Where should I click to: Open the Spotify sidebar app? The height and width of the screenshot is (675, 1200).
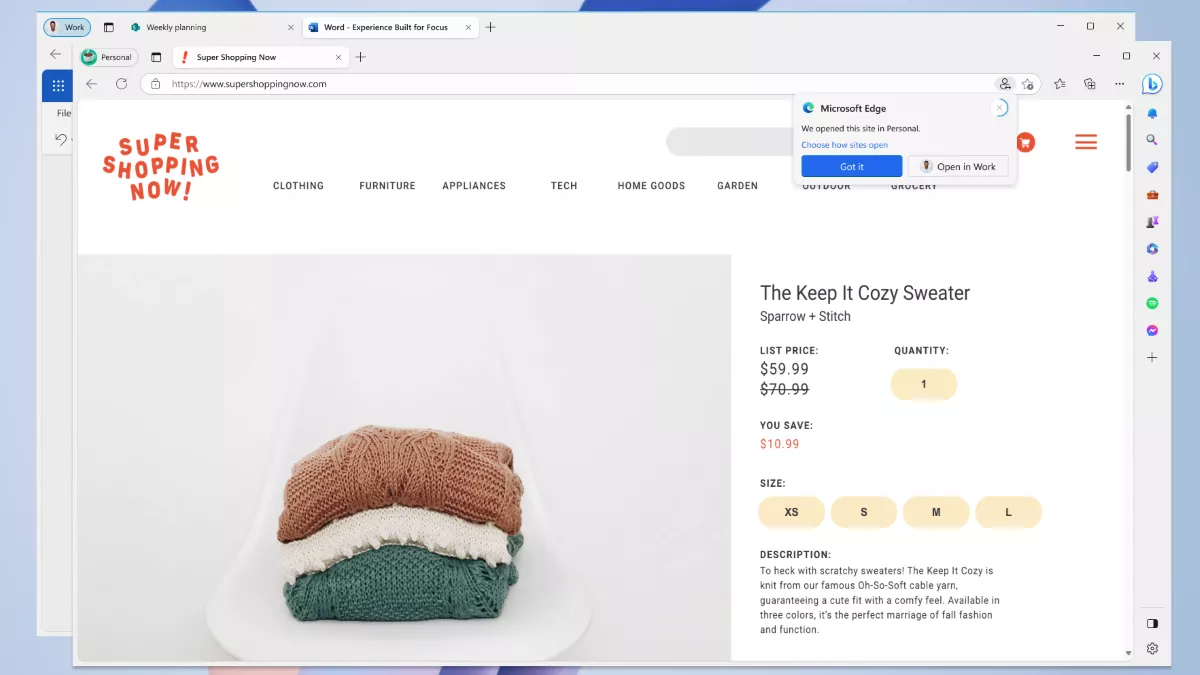[1152, 303]
